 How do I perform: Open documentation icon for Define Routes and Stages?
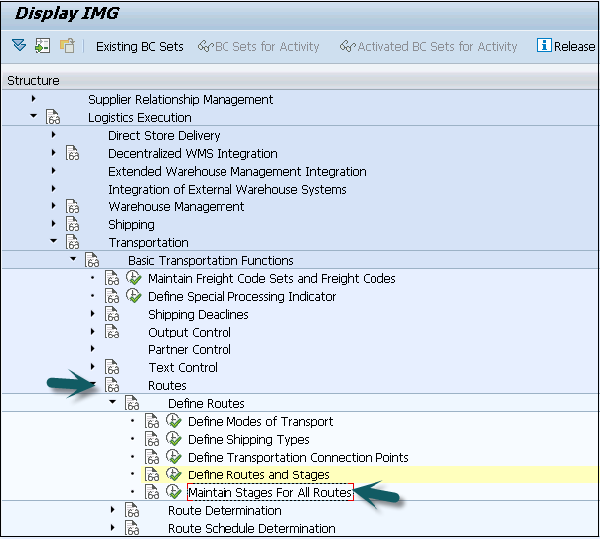(x=152, y=475)
